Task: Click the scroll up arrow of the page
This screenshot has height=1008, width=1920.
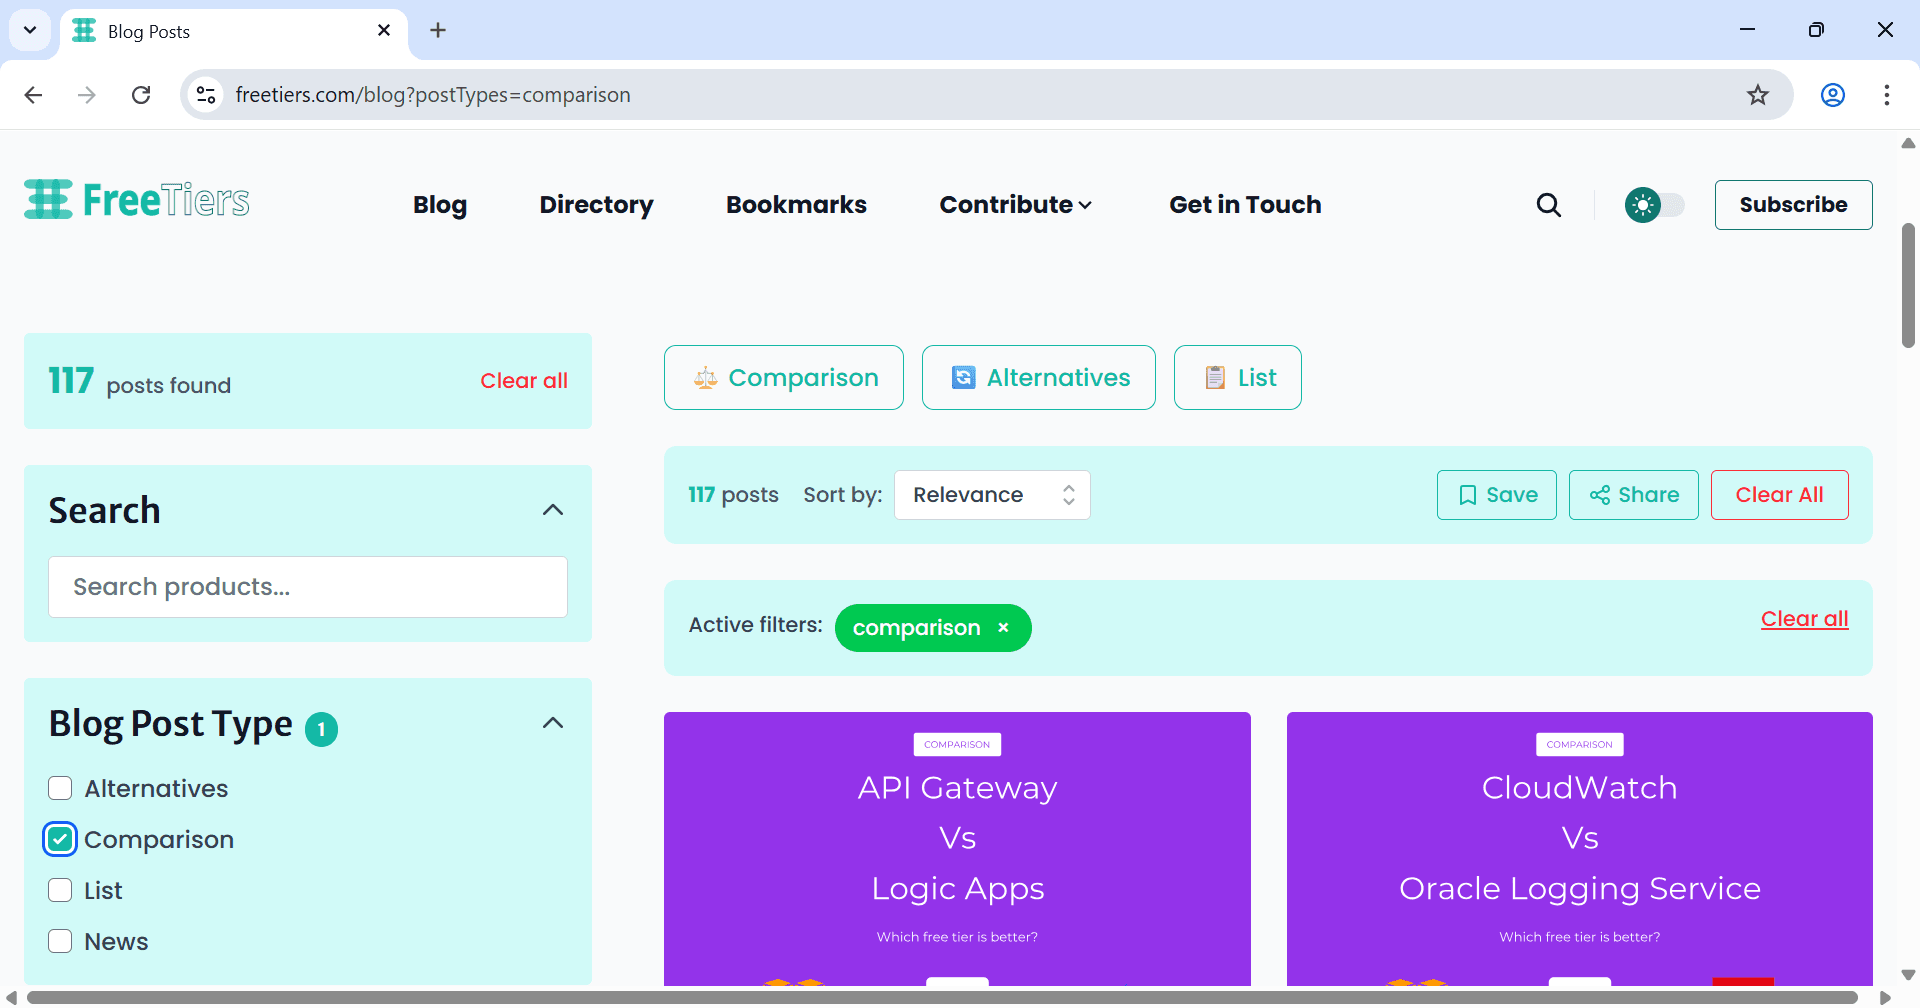Action: (x=1908, y=143)
